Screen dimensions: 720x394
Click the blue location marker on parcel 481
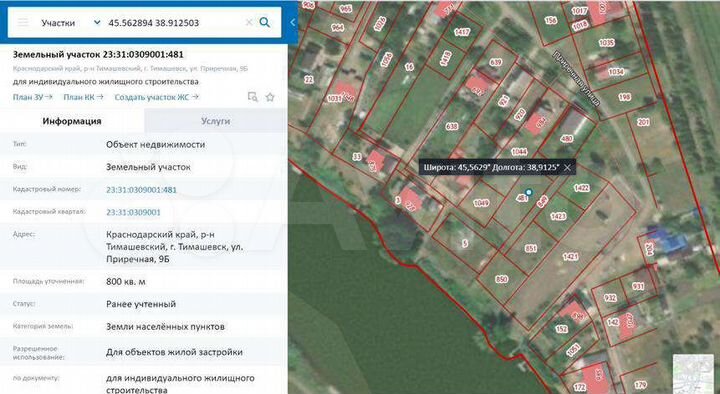click(529, 192)
